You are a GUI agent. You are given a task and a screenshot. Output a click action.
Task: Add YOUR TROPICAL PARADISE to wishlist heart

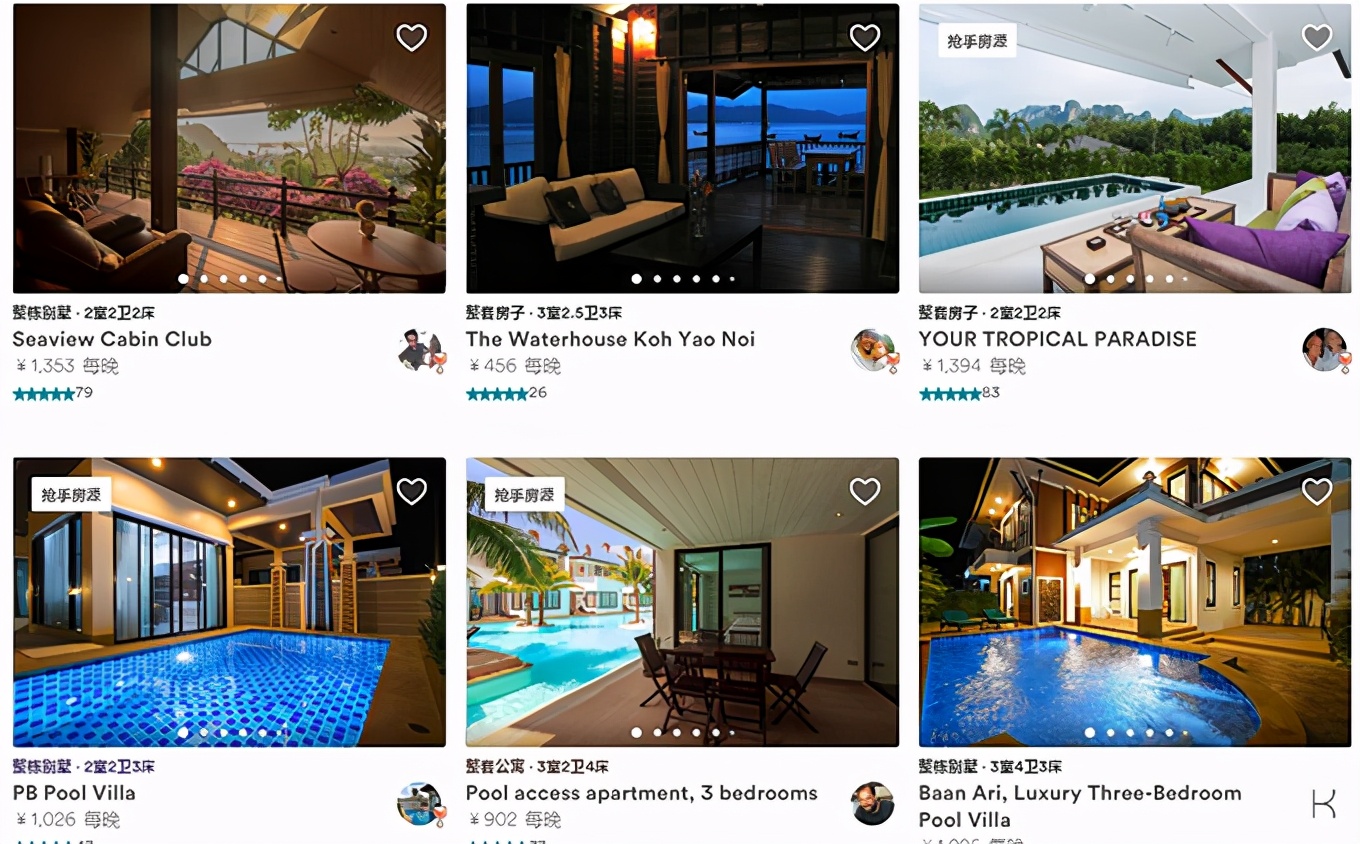click(x=1317, y=38)
